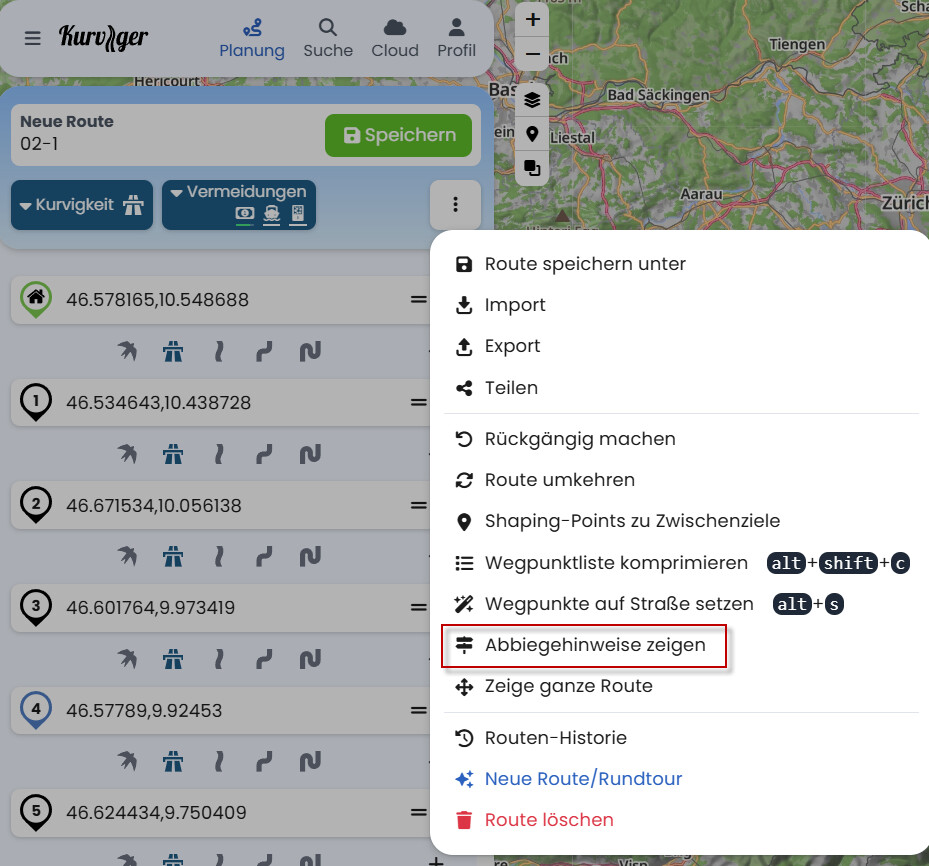Zoom out on the map
Screen dimensions: 929x866
click(x=532, y=53)
